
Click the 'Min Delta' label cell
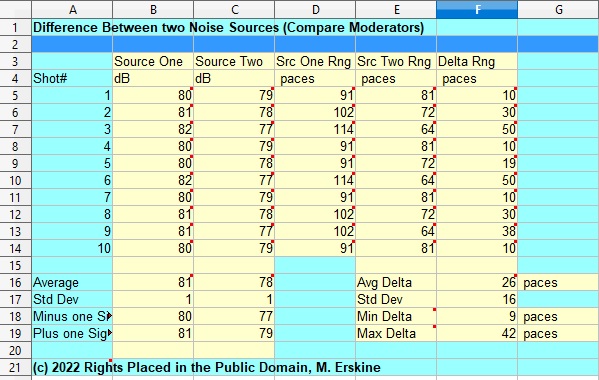(396, 316)
